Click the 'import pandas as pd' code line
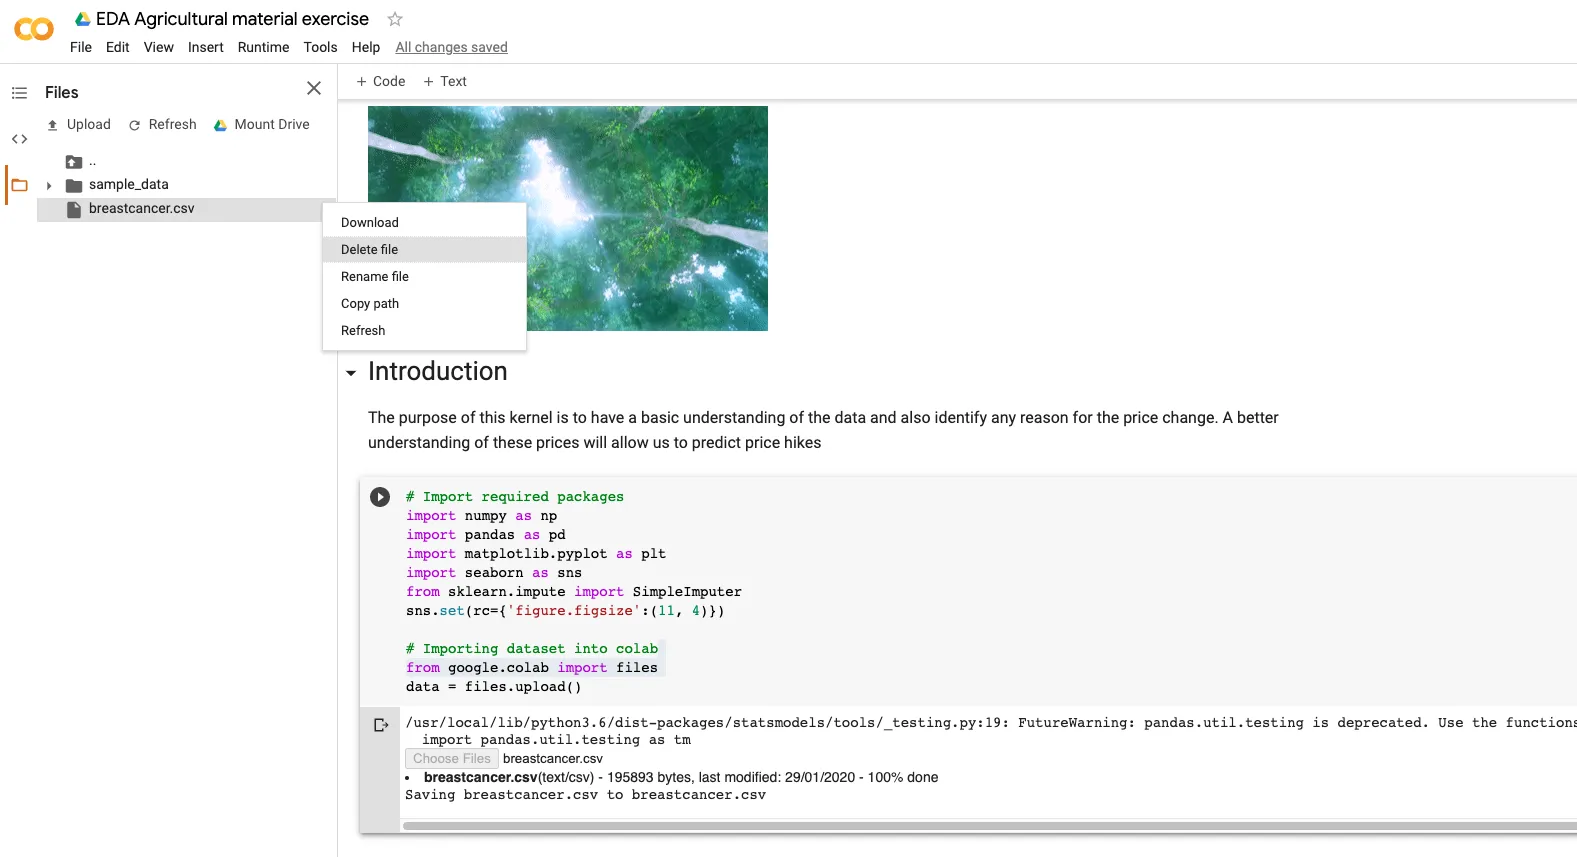 point(486,535)
